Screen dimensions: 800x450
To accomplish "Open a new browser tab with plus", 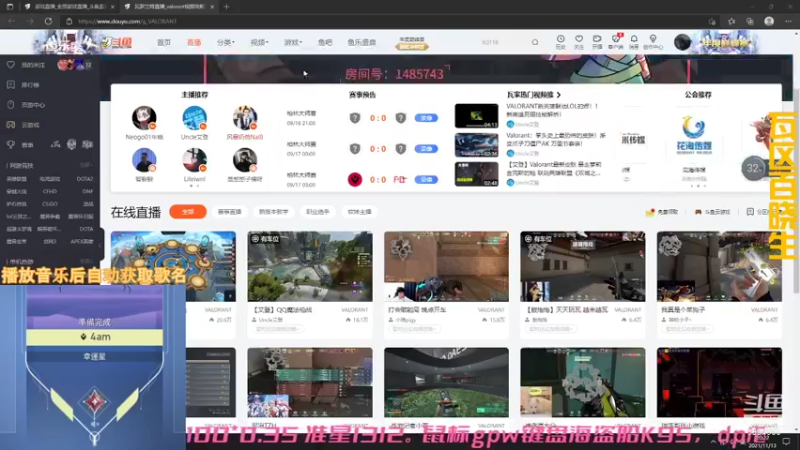I will pos(227,7).
